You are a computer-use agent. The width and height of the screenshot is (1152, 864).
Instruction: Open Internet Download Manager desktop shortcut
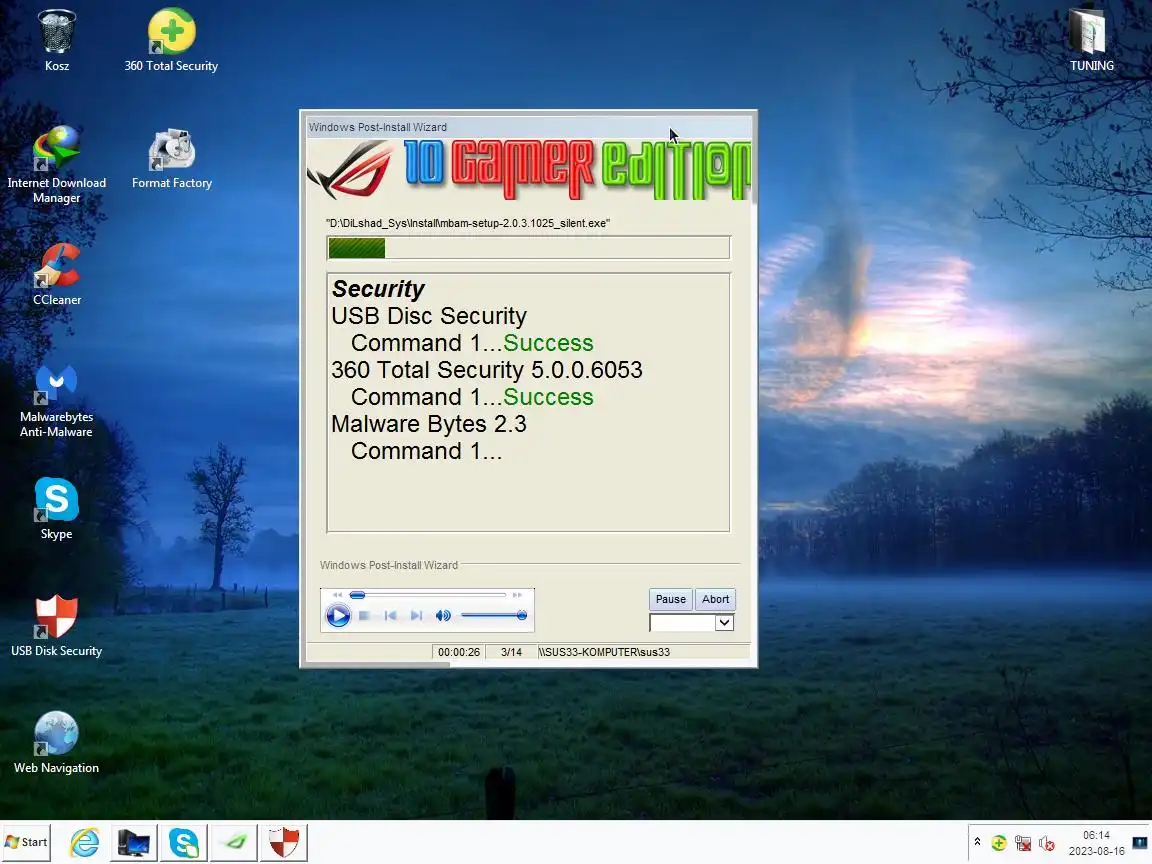57,165
